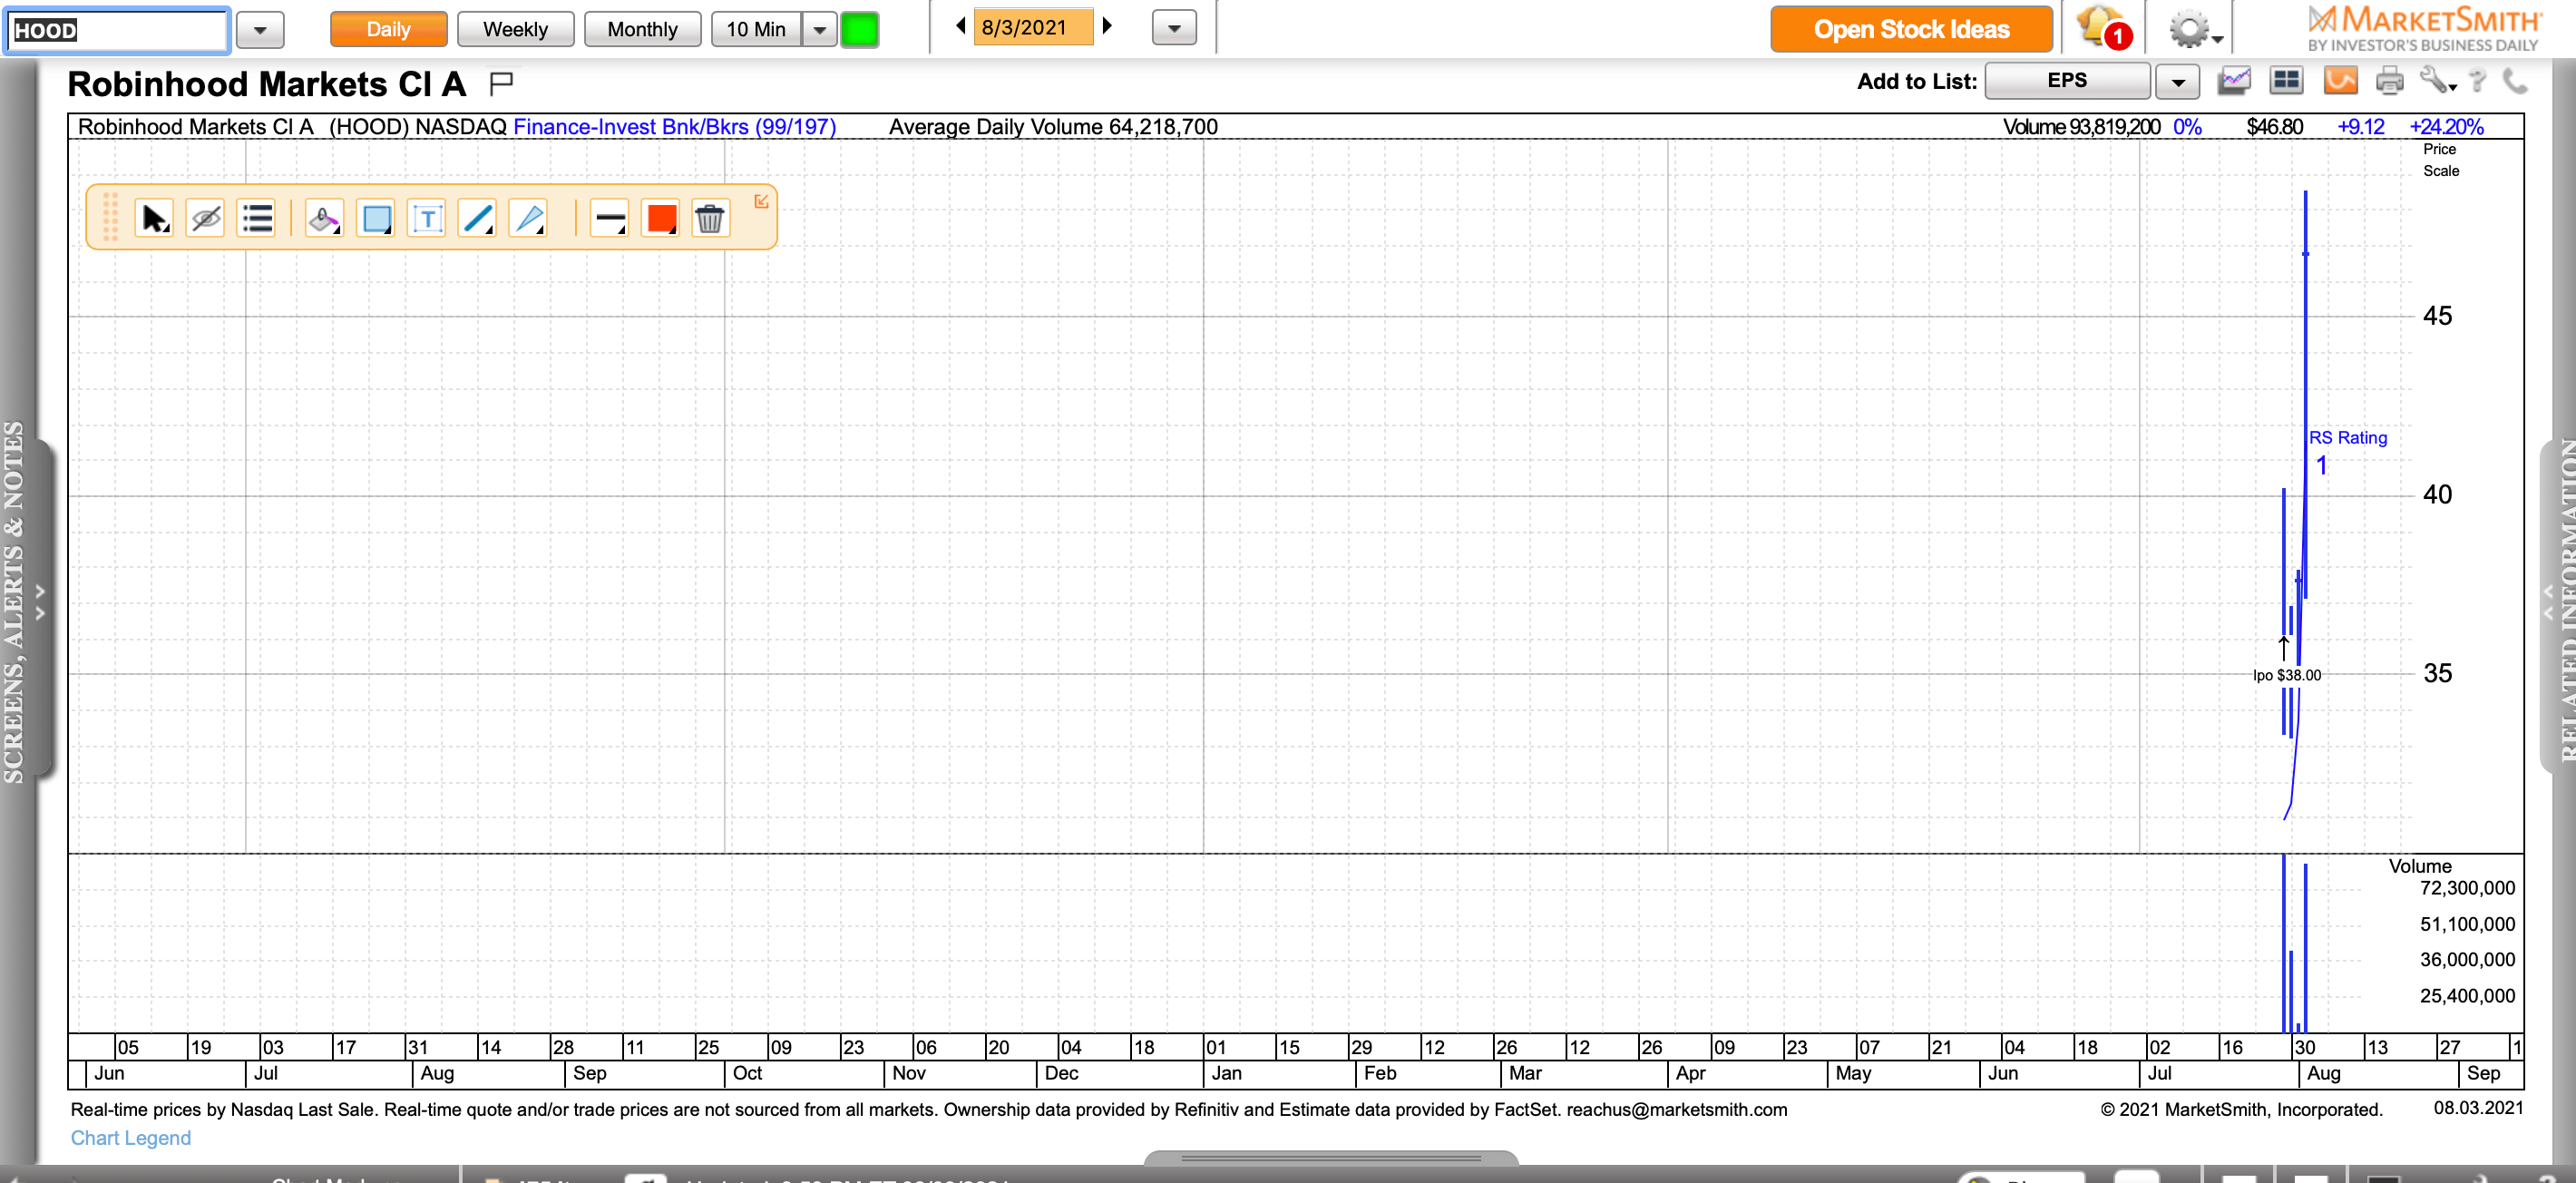Click the $46.80 price value
The image size is (2576, 1183).
coord(2274,127)
